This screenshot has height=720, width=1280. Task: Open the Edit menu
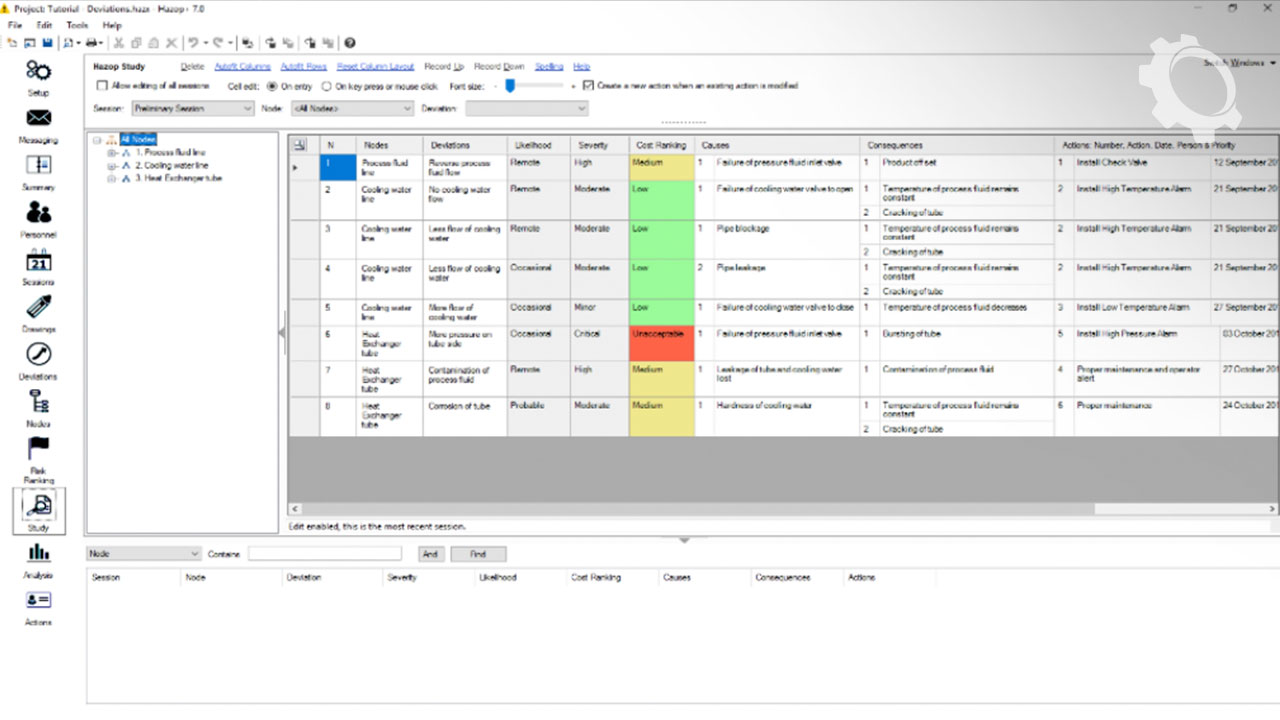[x=44, y=25]
